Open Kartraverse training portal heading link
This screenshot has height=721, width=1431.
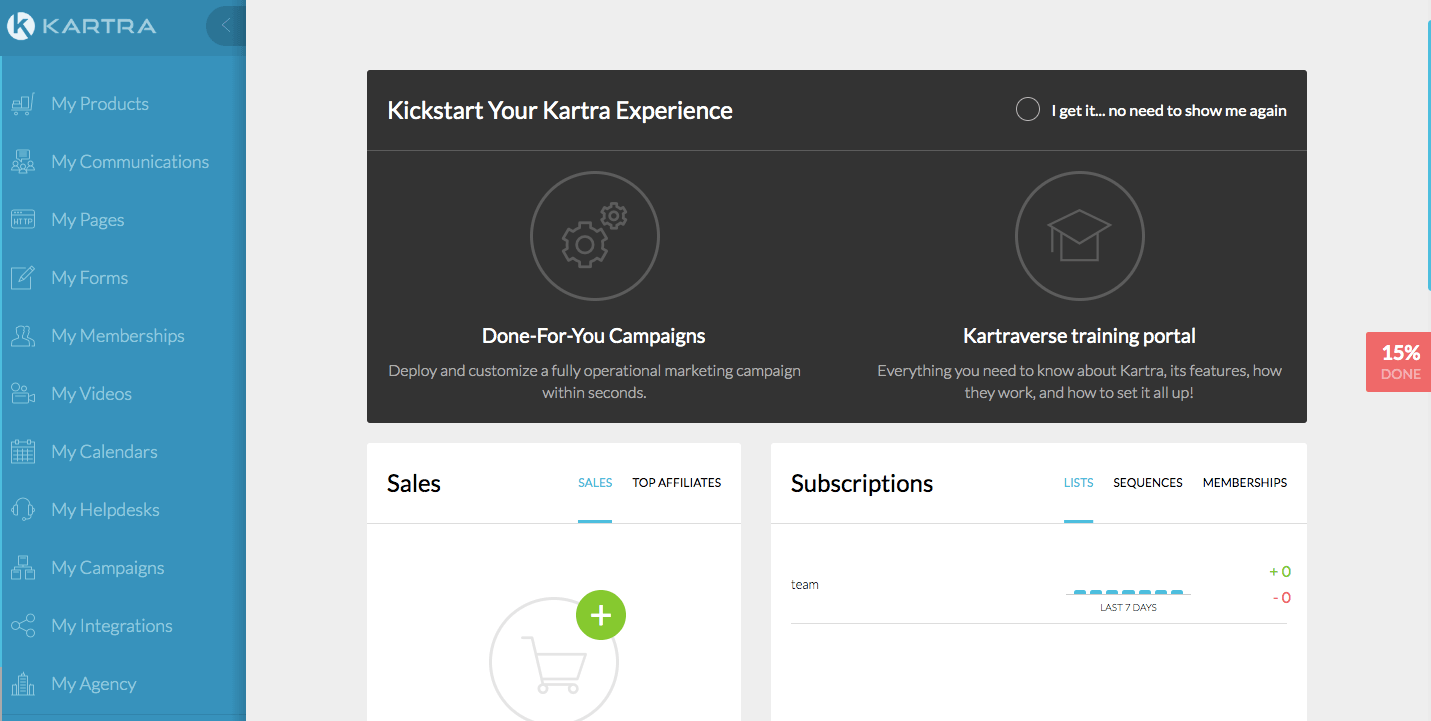pos(1079,336)
